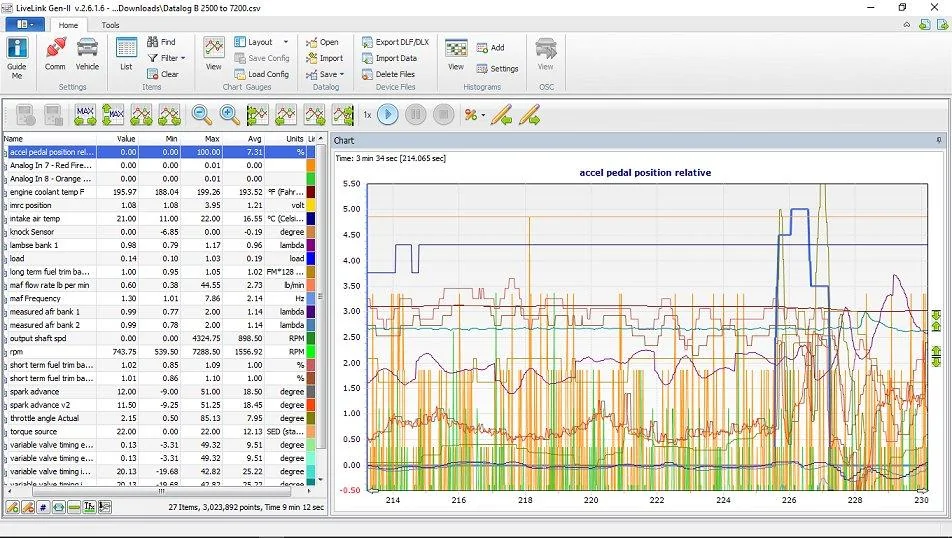Click Export DLF/DLX

pyautogui.click(x=395, y=42)
